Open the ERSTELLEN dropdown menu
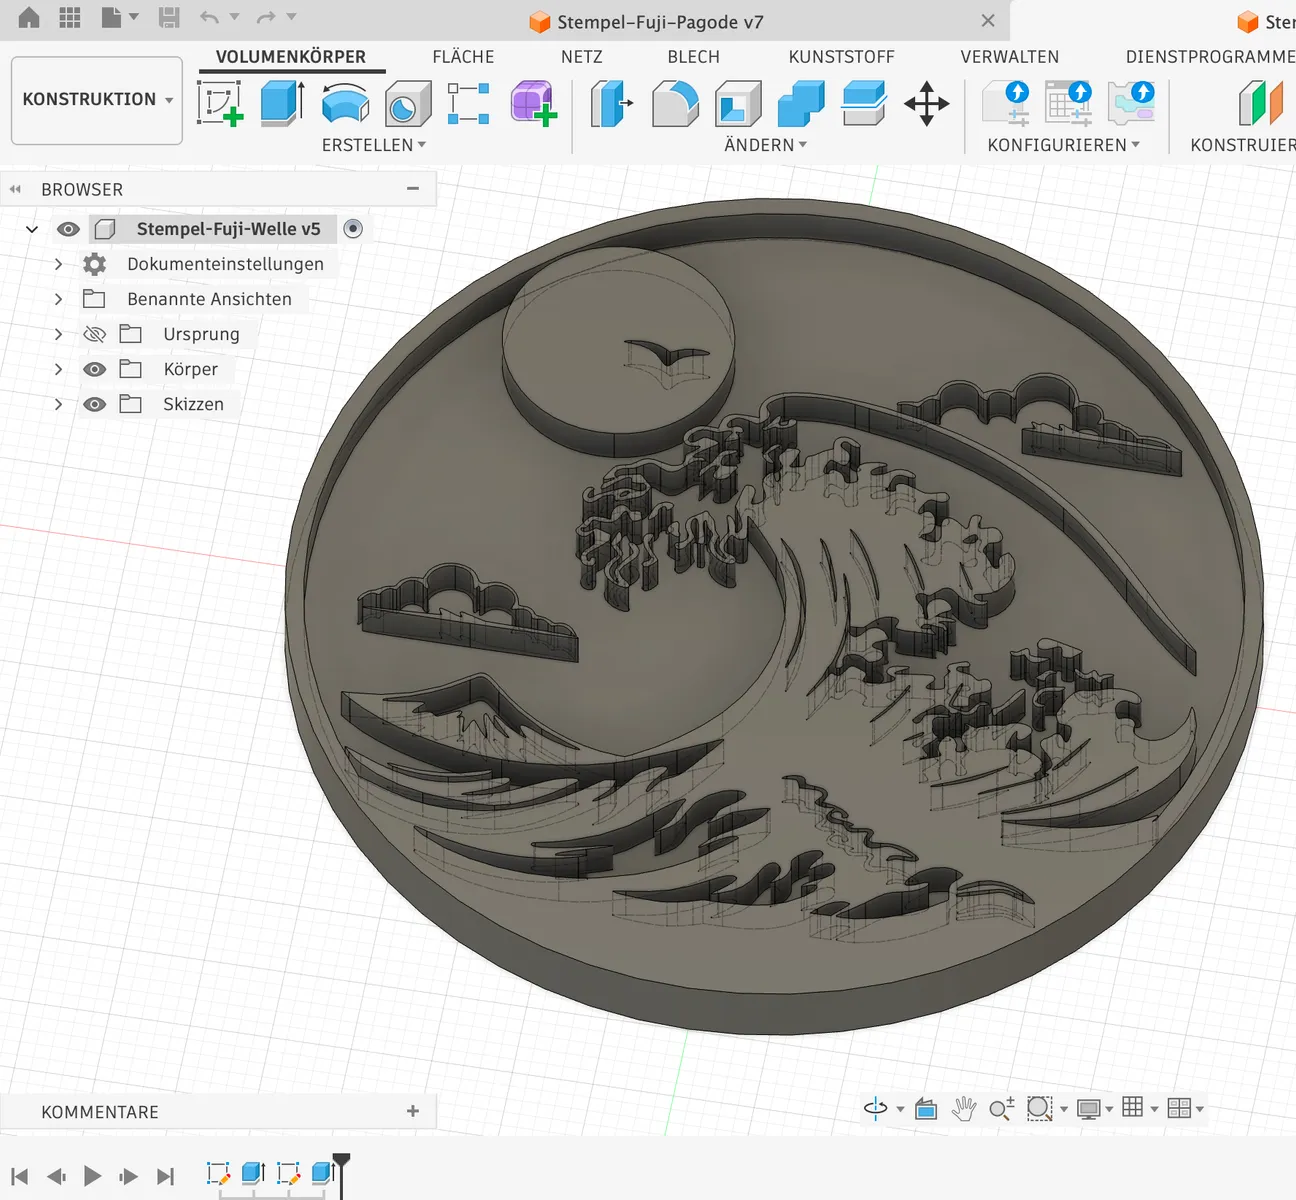This screenshot has width=1296, height=1200. point(374,145)
